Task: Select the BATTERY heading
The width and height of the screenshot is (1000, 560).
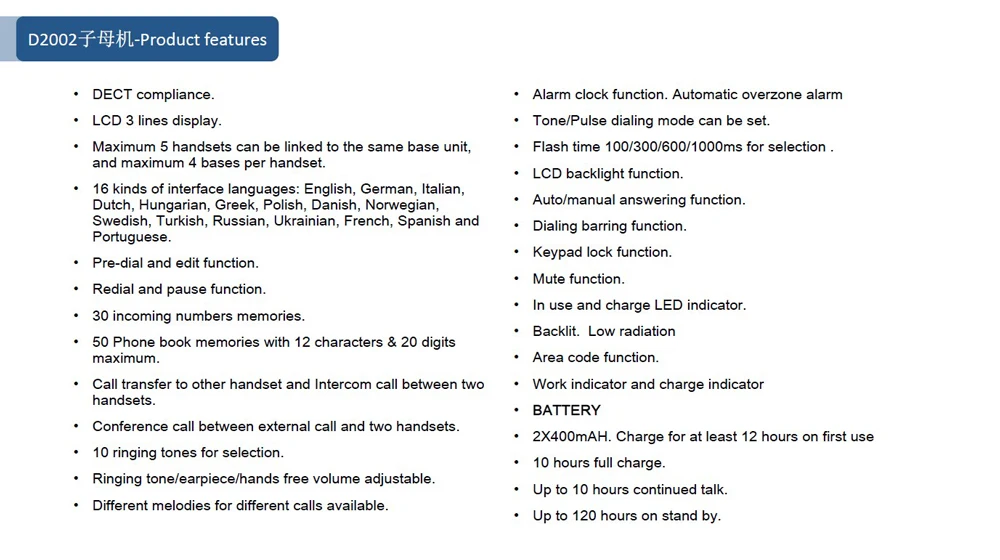Action: pyautogui.click(x=566, y=410)
